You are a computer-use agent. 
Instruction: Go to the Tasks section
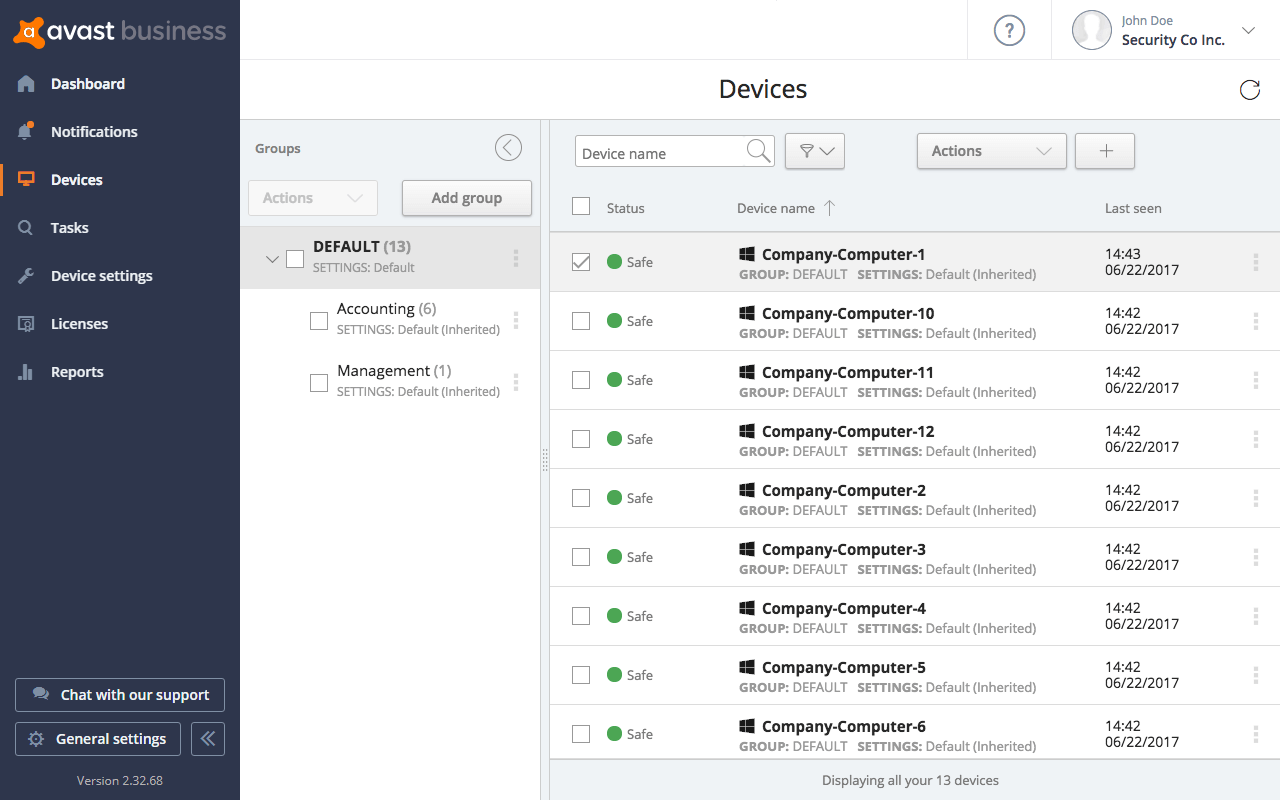[x=70, y=227]
